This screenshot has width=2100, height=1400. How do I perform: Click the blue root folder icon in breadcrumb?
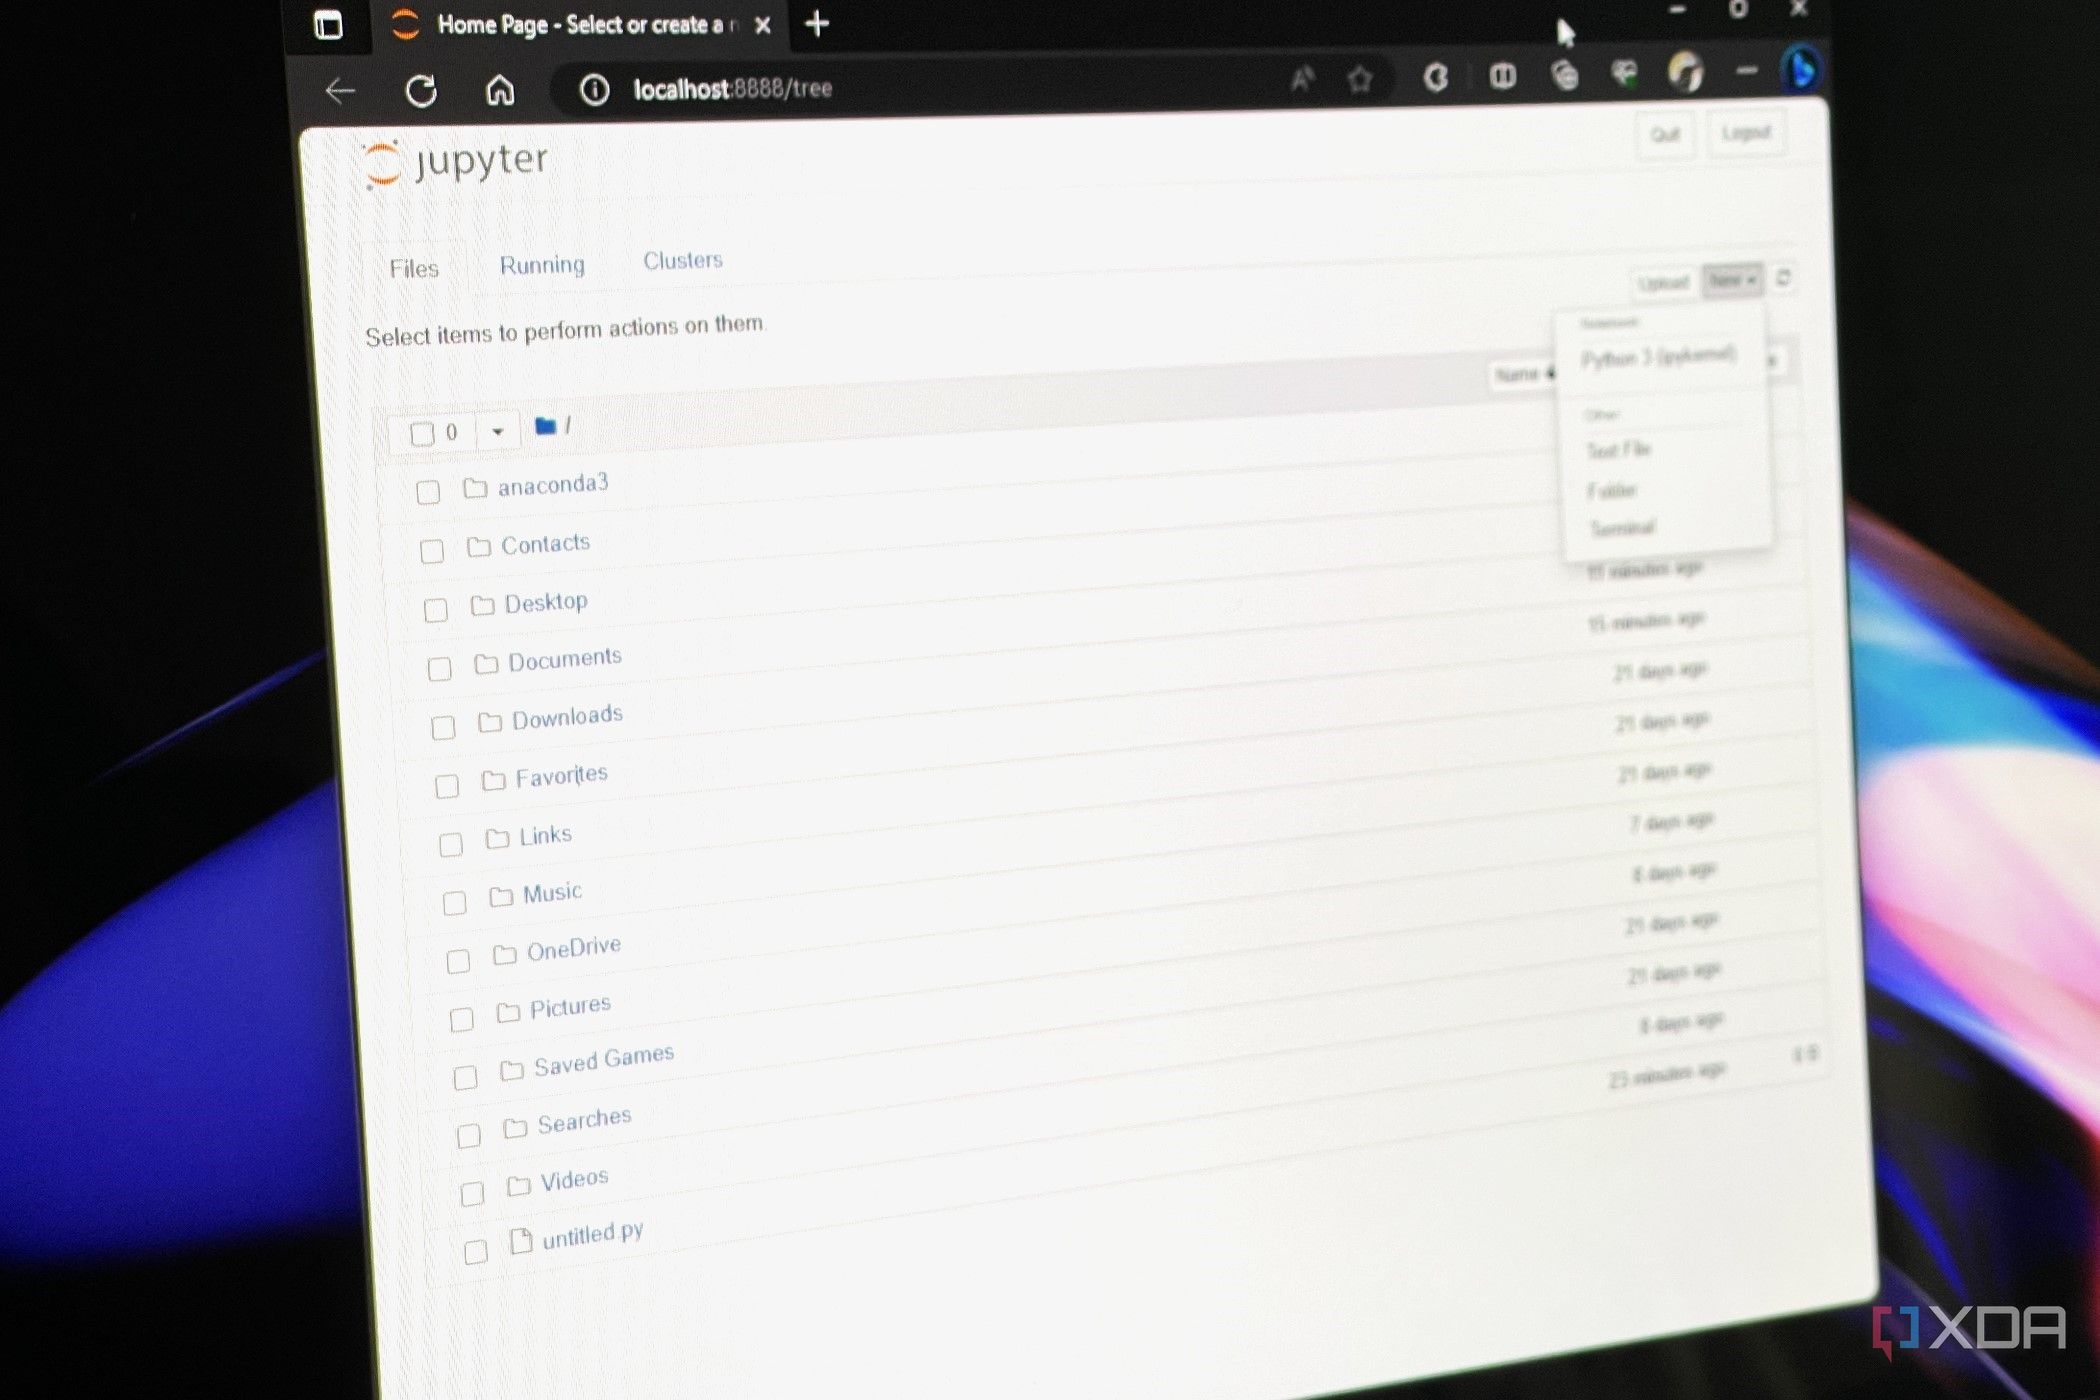point(545,424)
